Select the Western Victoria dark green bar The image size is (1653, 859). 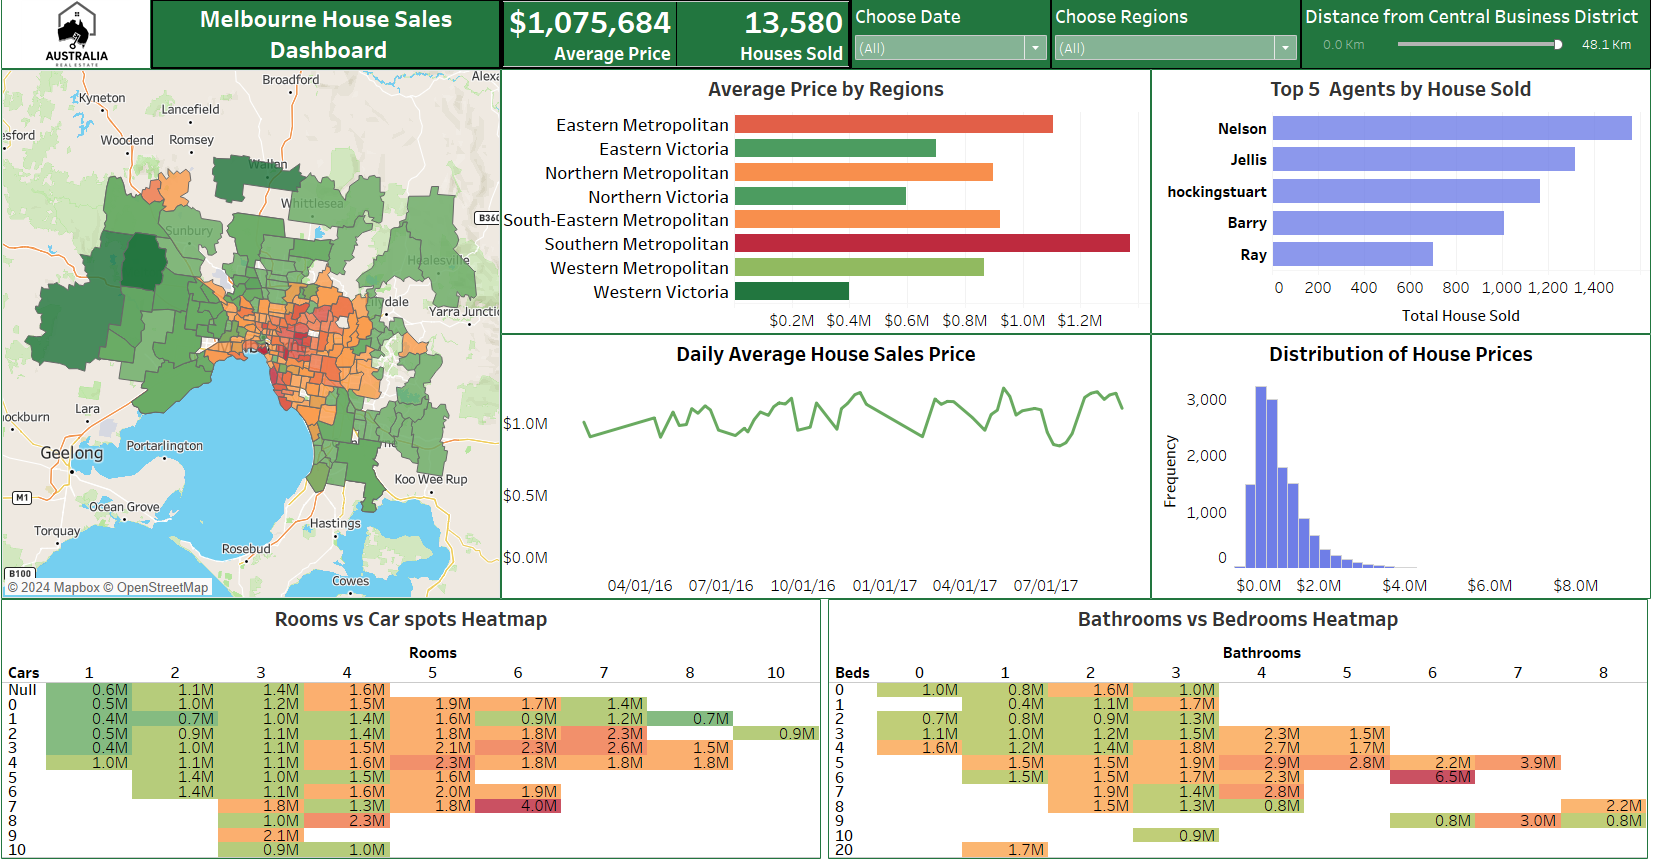(x=791, y=291)
